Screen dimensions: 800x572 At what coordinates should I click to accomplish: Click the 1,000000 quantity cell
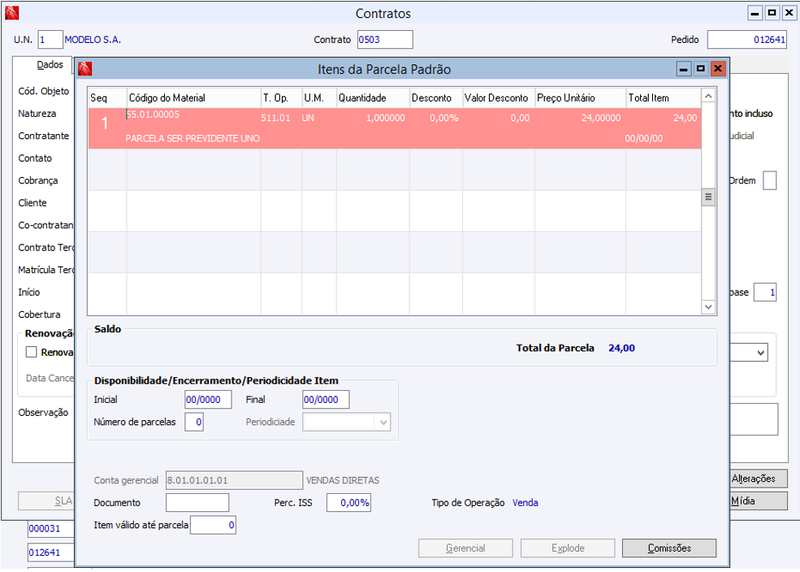385,118
